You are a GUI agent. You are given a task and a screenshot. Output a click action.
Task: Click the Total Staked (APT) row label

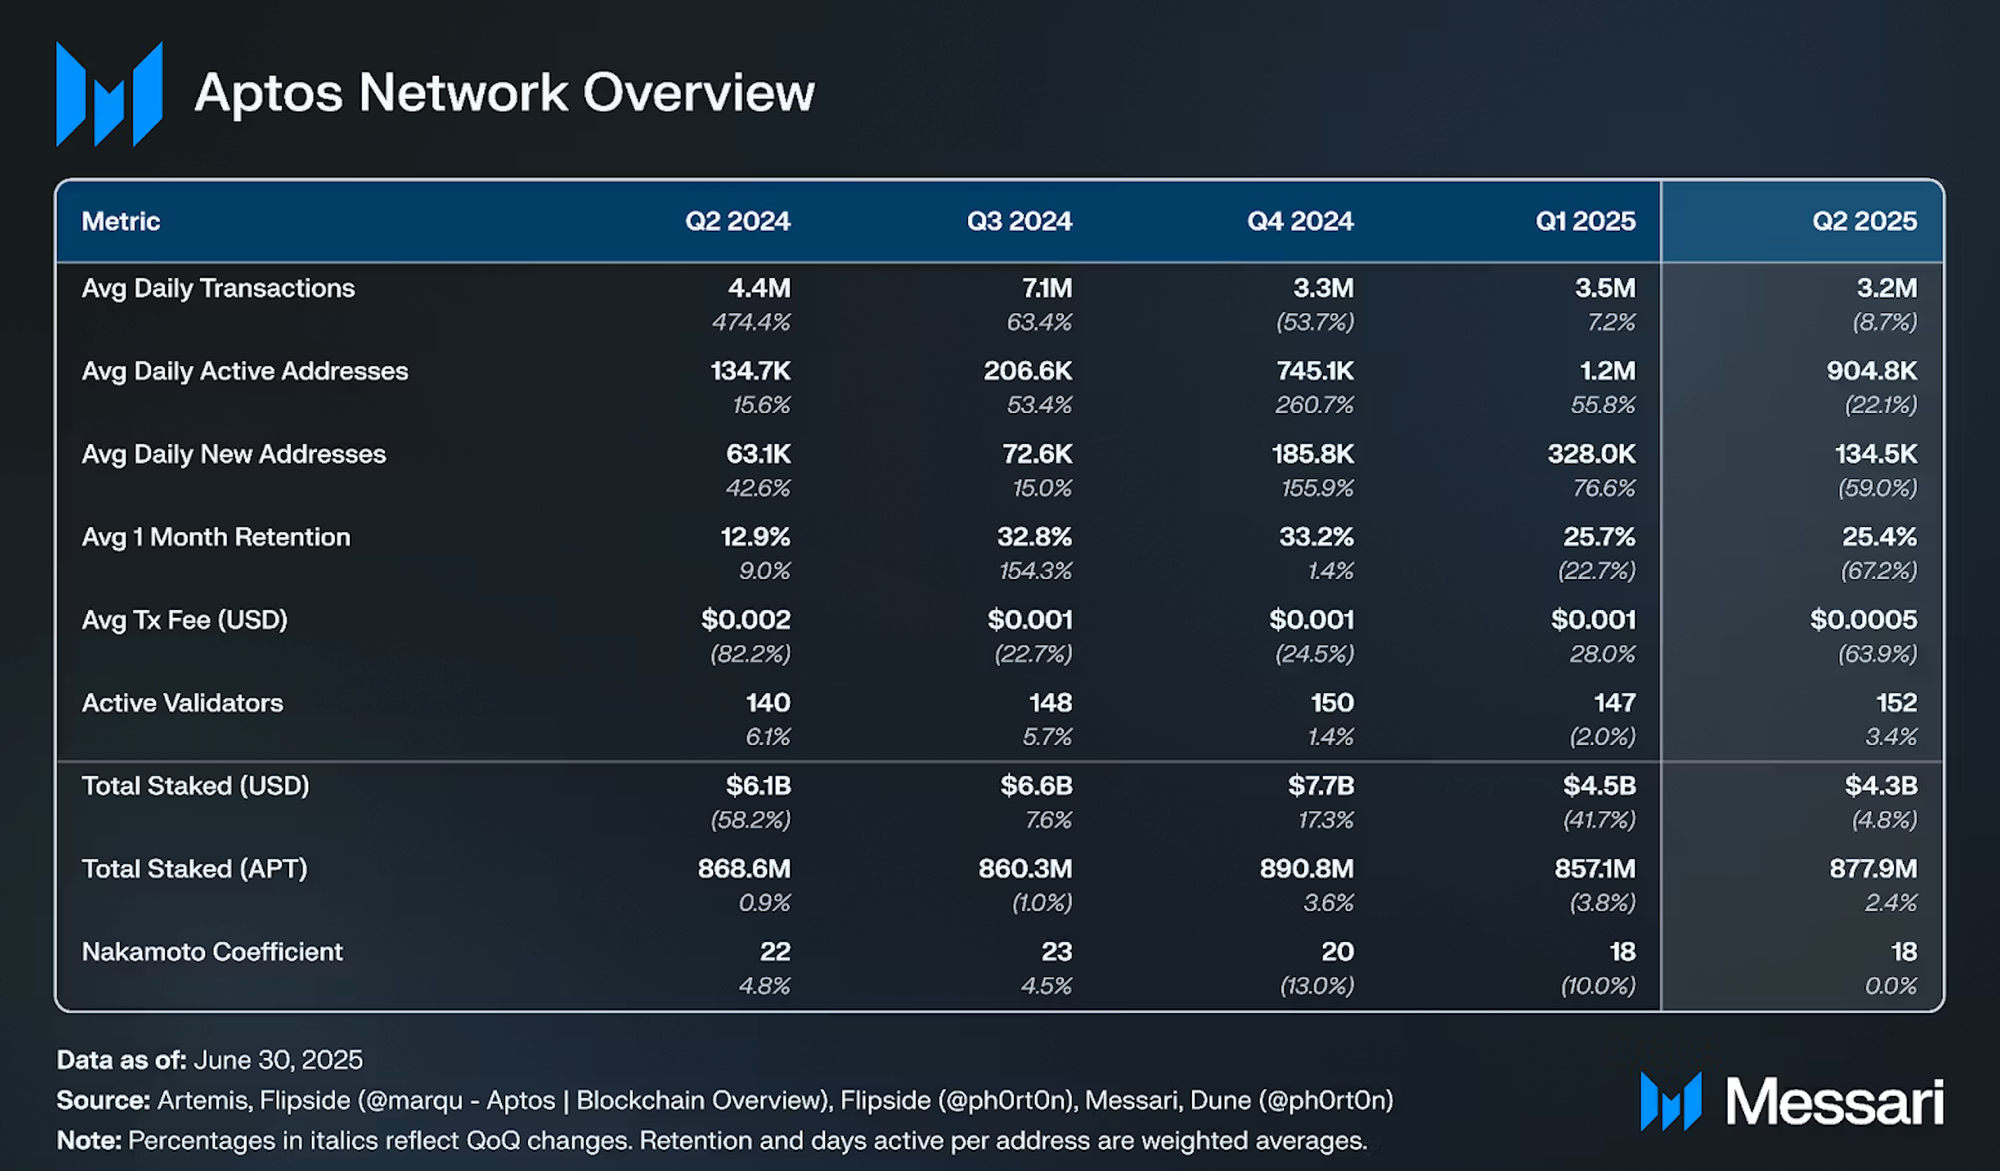click(194, 869)
